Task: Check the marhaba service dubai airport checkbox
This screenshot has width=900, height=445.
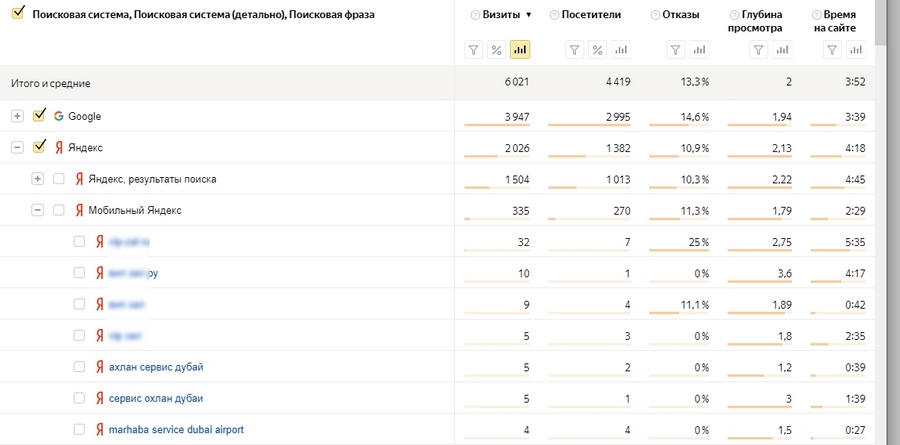Action: [79, 429]
